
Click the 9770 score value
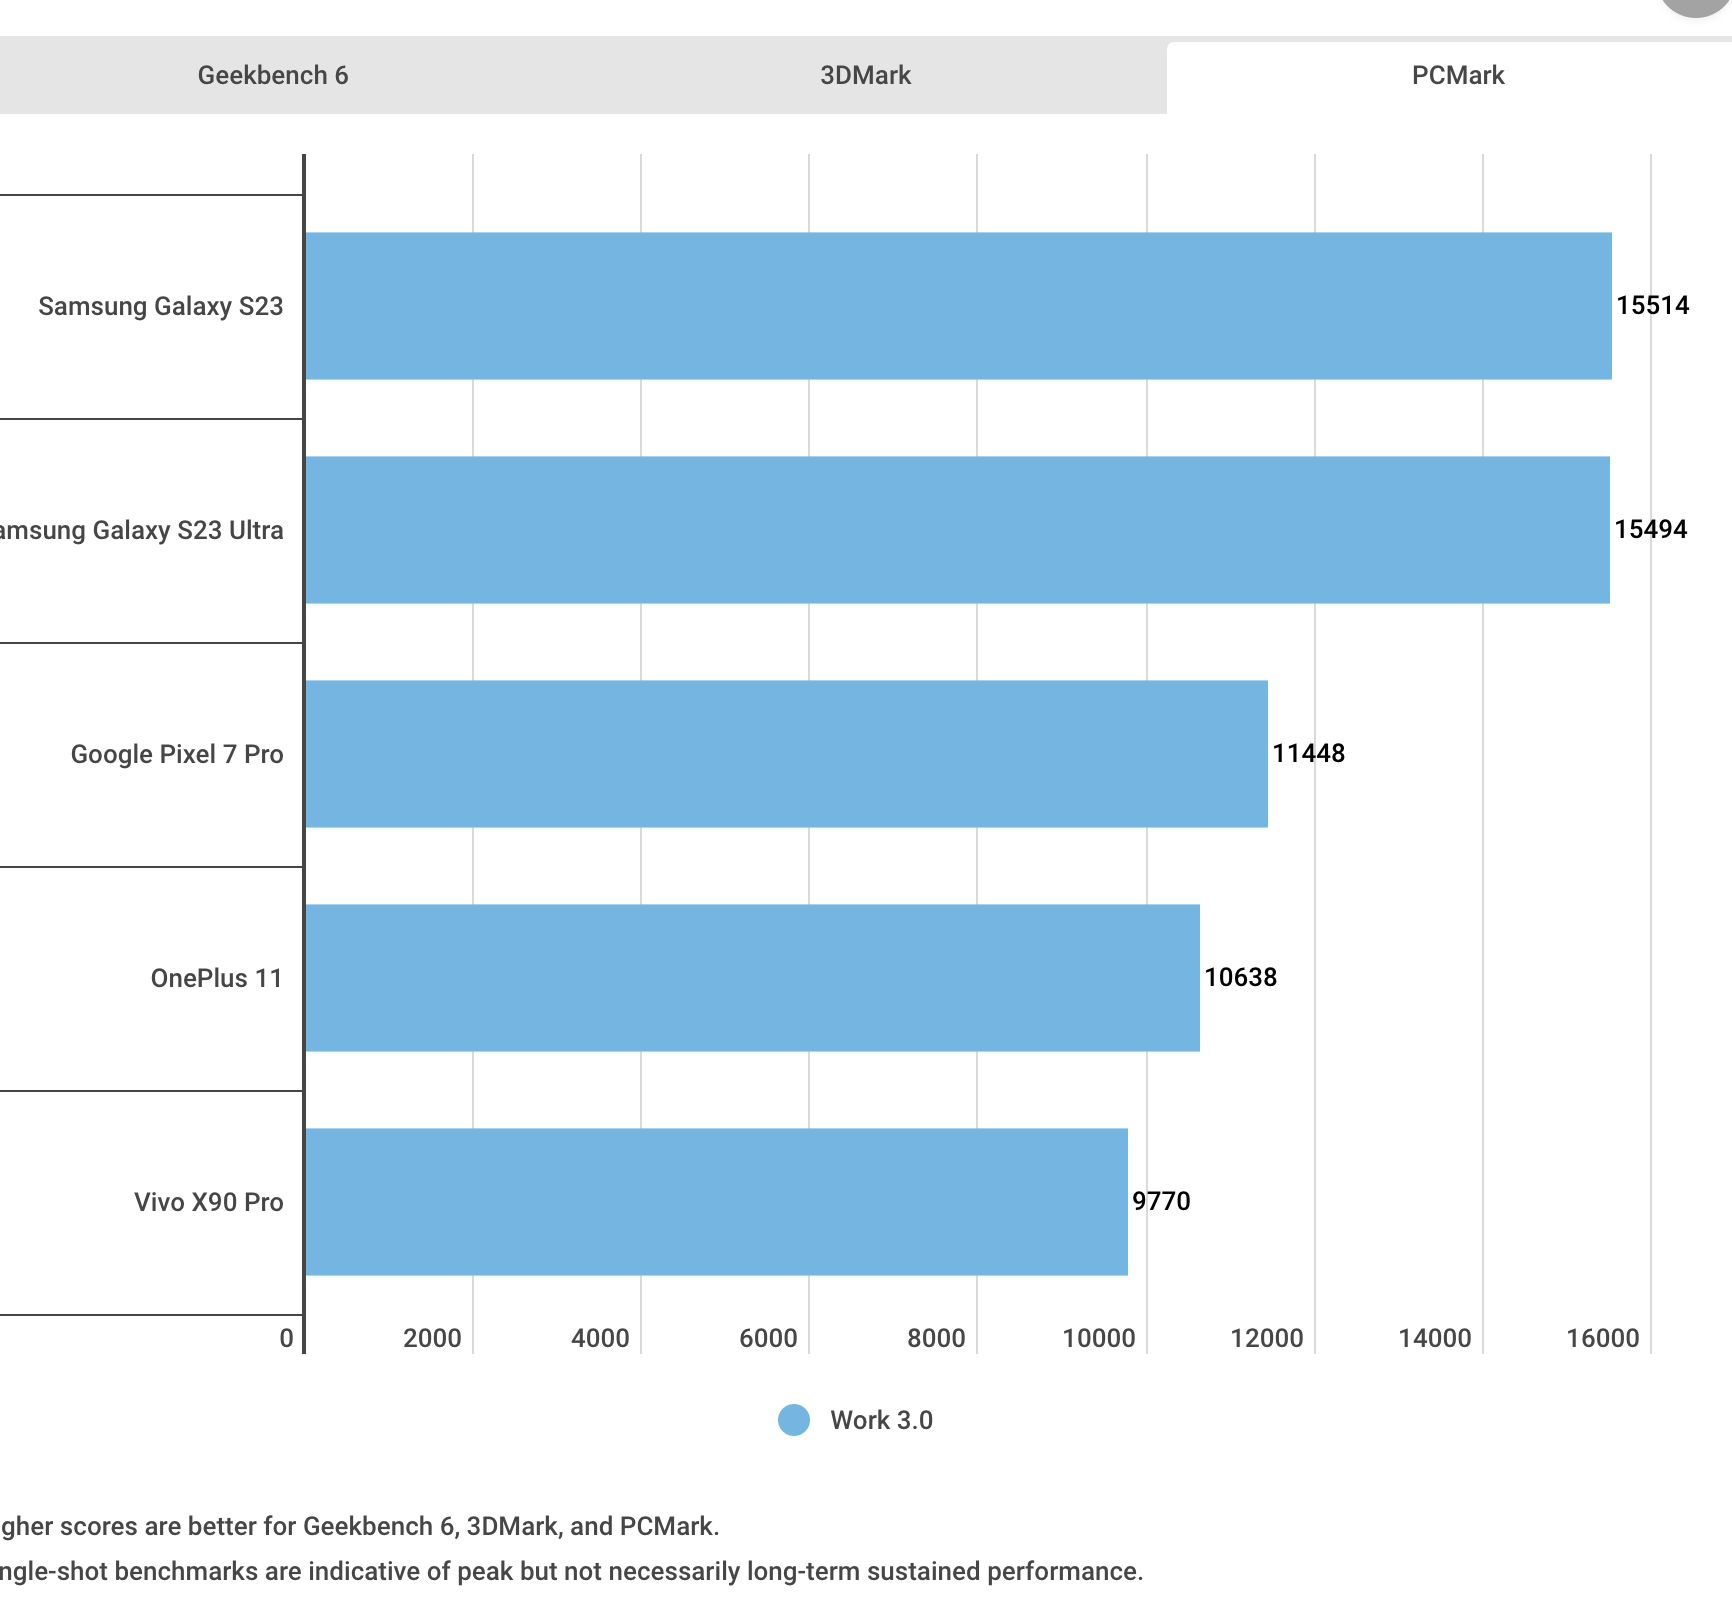tap(1161, 1201)
